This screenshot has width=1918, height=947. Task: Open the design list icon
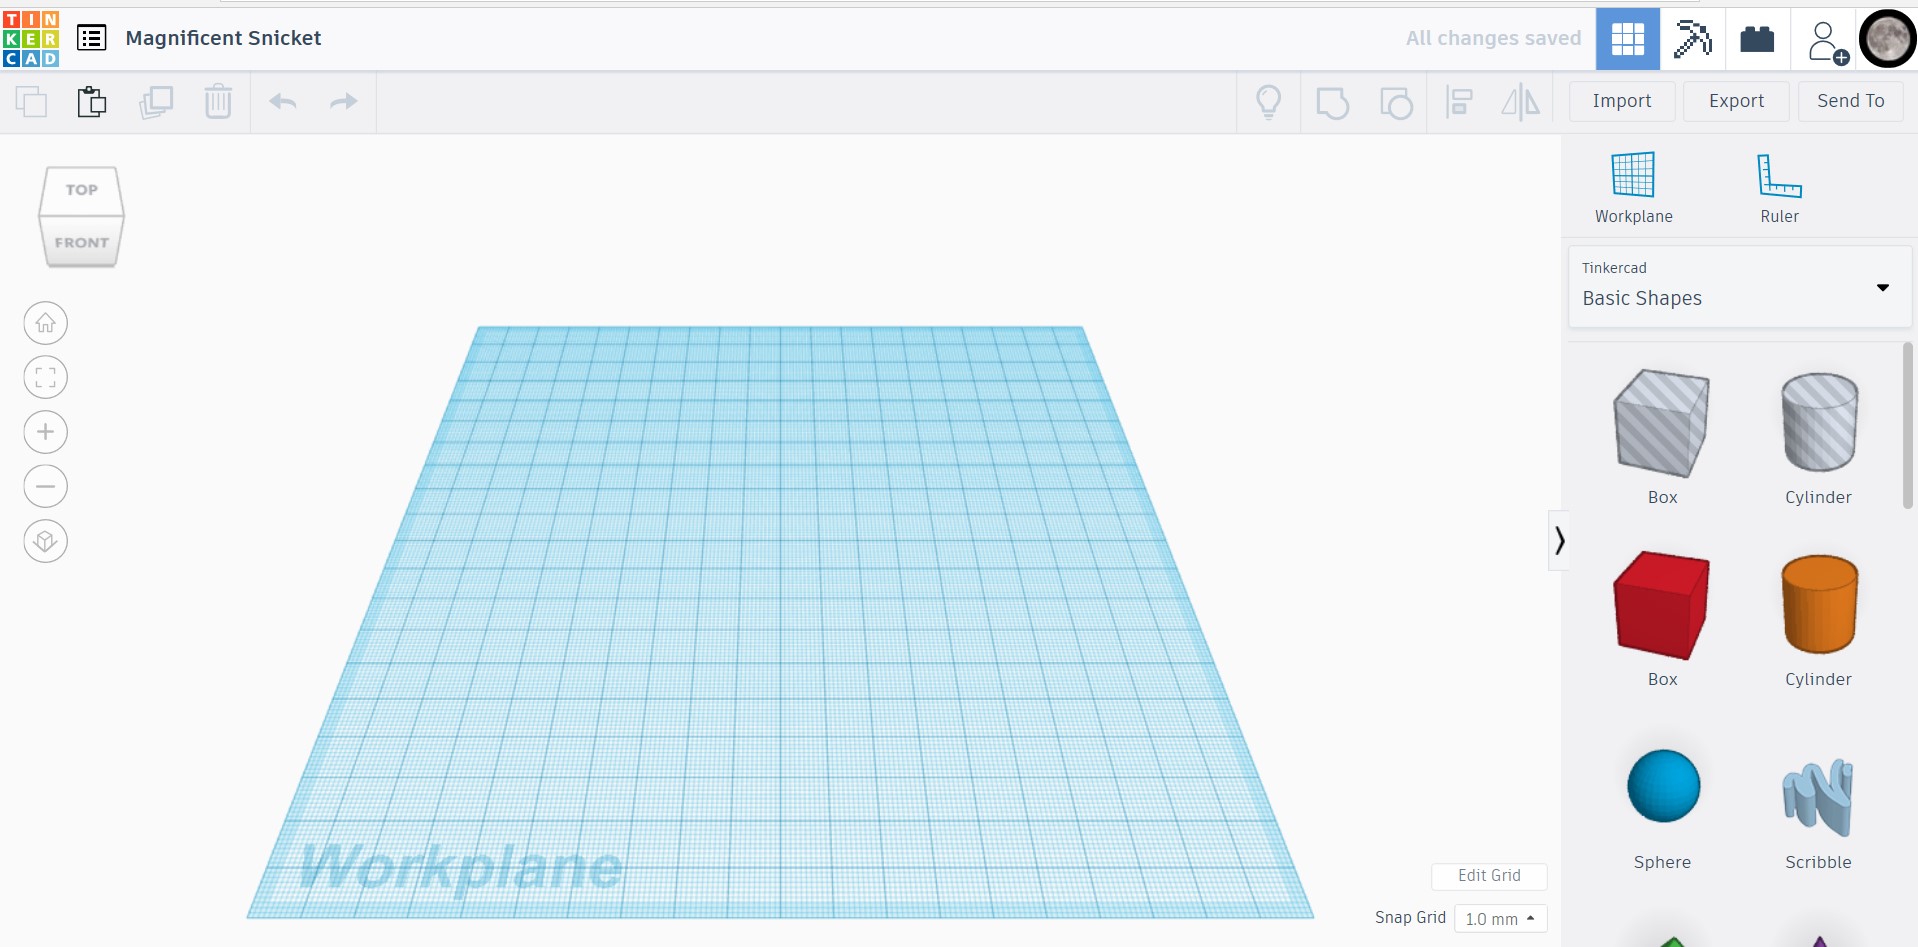(x=92, y=38)
